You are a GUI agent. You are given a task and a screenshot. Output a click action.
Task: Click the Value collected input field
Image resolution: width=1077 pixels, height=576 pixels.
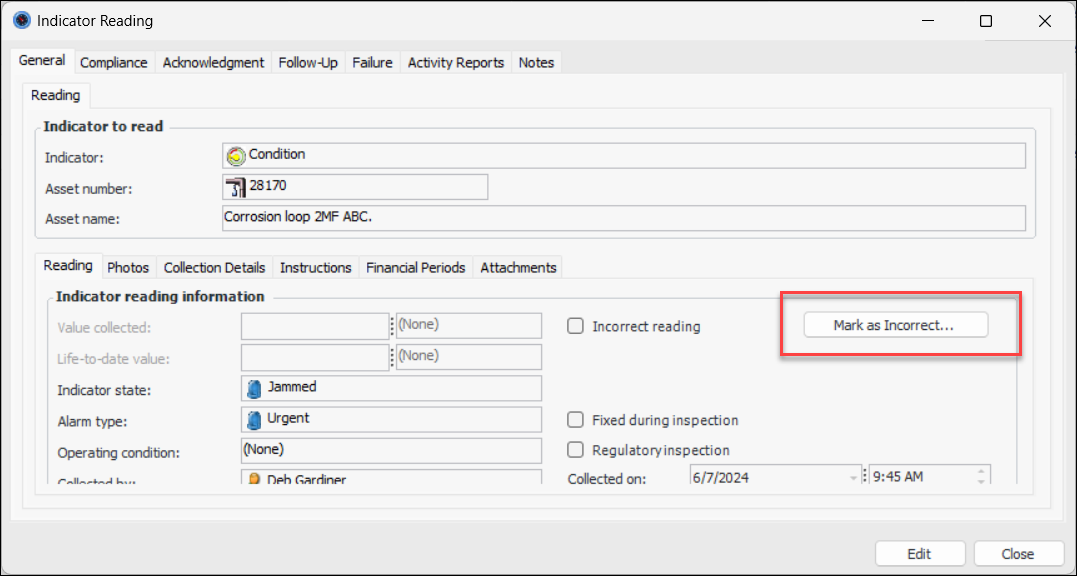coord(315,326)
